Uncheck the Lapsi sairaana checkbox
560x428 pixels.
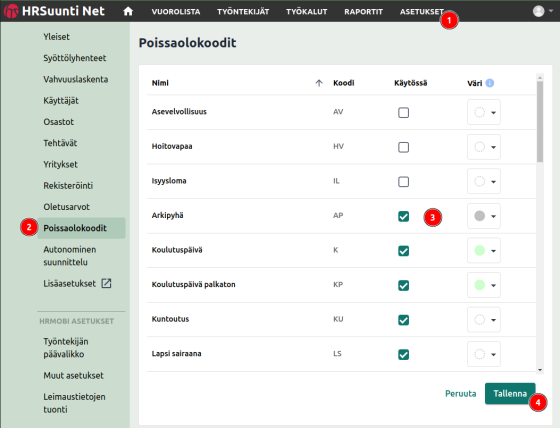[x=403, y=354]
